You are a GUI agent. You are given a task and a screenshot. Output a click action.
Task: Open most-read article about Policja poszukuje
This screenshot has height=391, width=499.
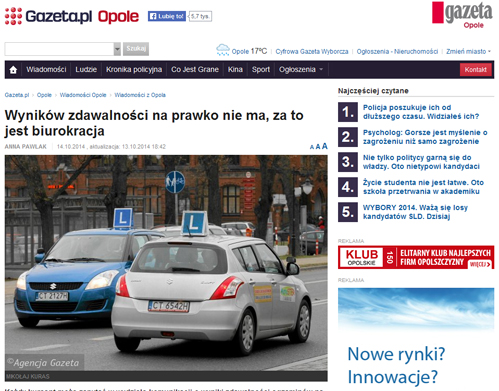click(421, 112)
